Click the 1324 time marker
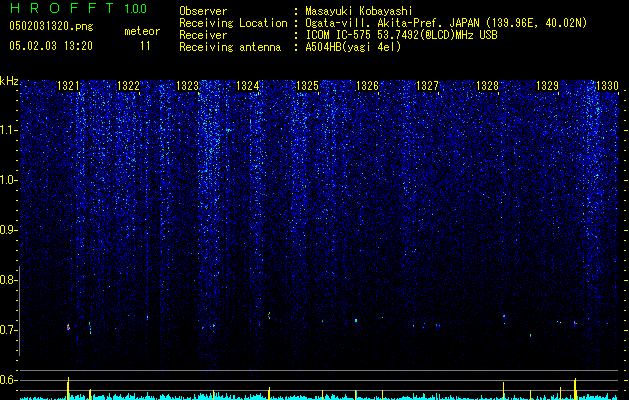The image size is (629, 400). [x=248, y=86]
